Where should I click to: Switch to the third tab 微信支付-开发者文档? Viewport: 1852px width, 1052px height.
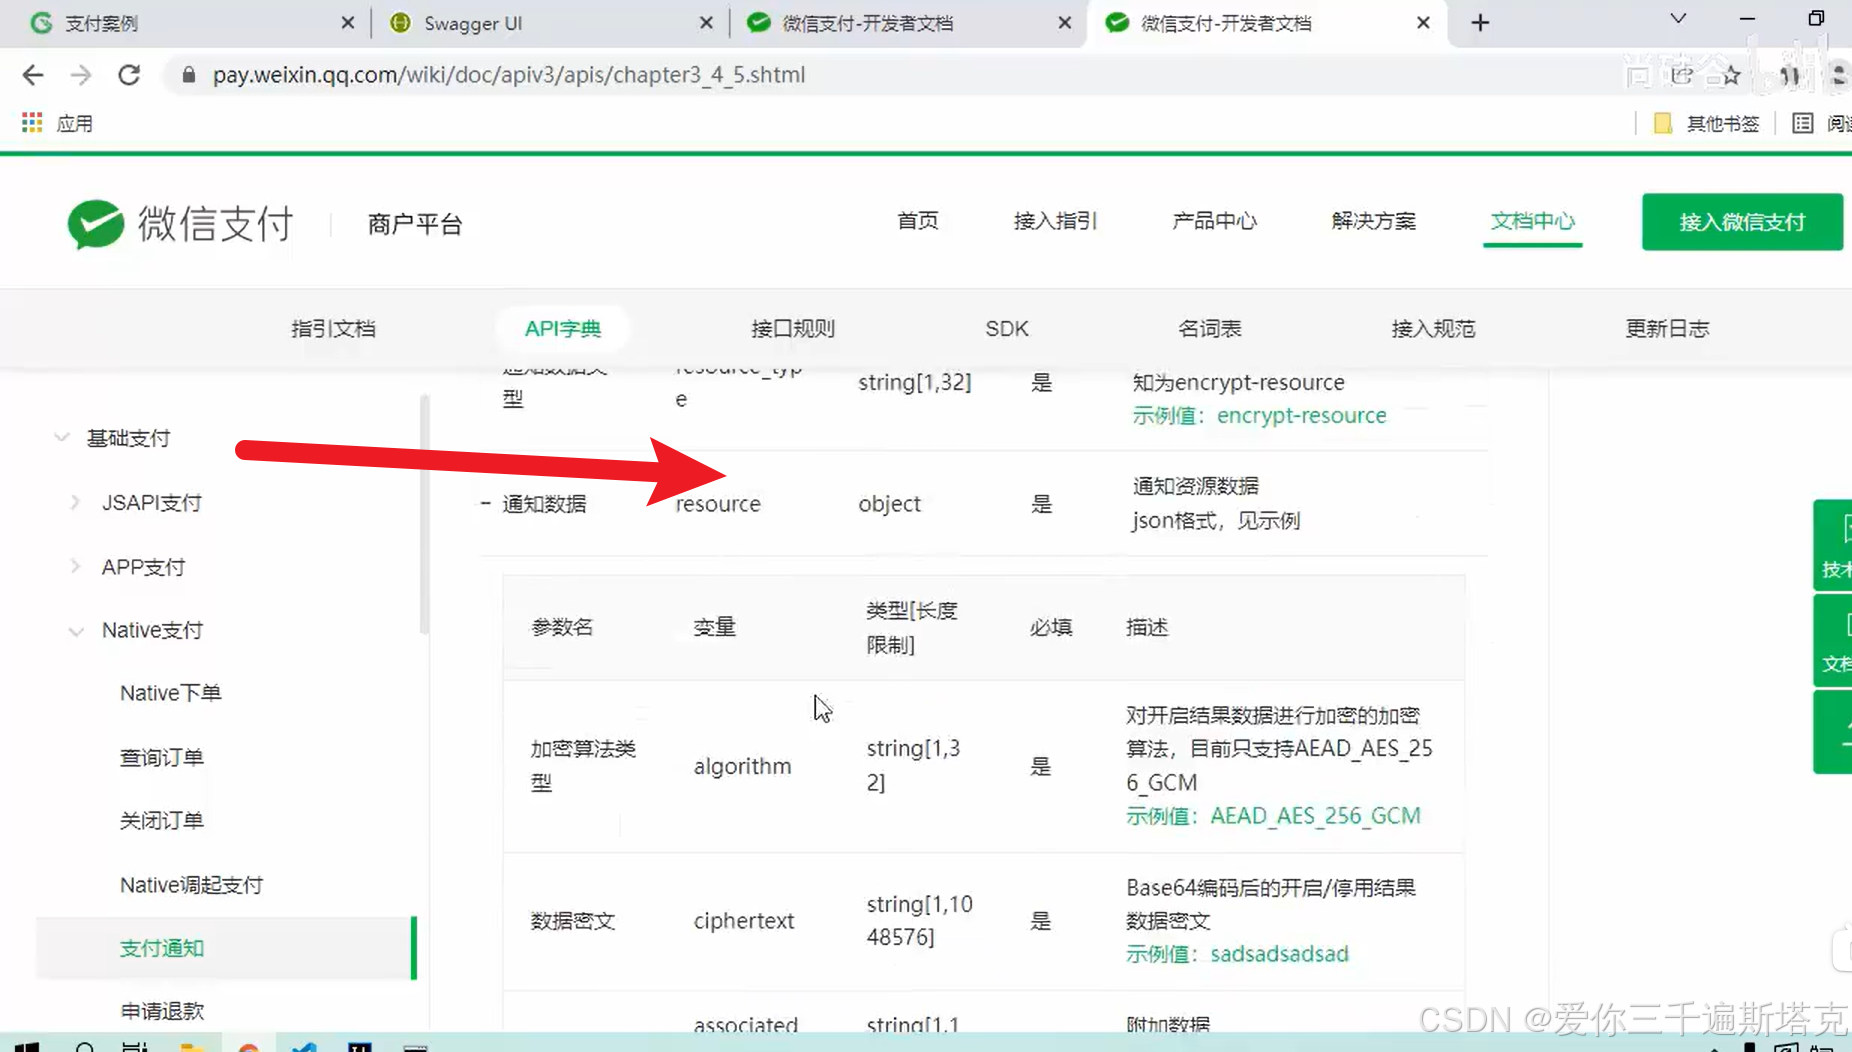[x=908, y=23]
